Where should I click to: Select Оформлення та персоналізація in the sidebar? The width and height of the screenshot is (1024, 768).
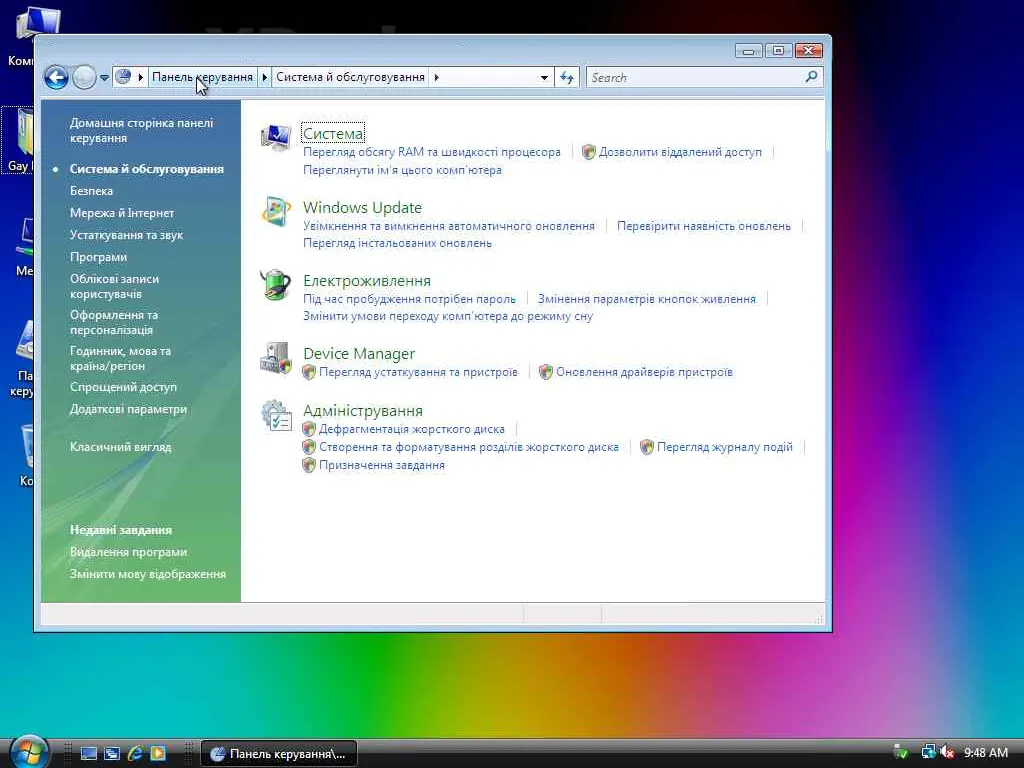[x=114, y=322]
